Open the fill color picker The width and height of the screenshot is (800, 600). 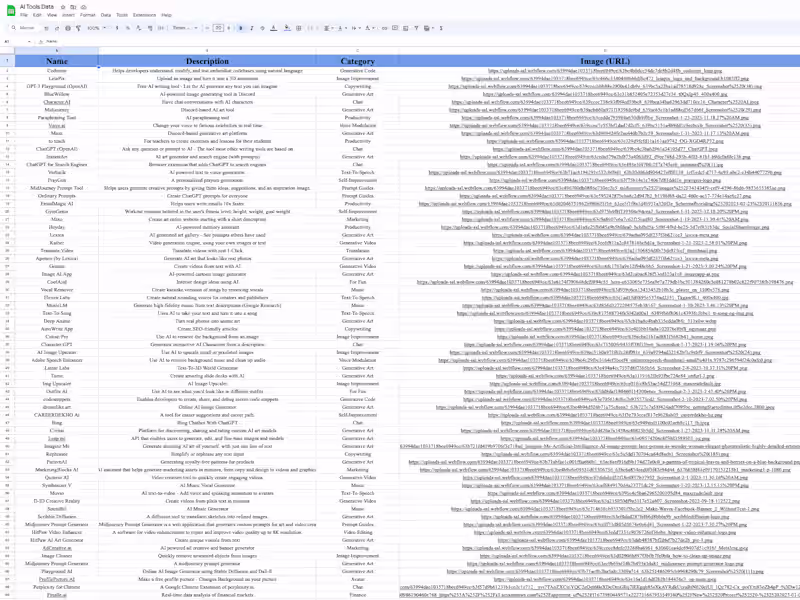coord(287,28)
